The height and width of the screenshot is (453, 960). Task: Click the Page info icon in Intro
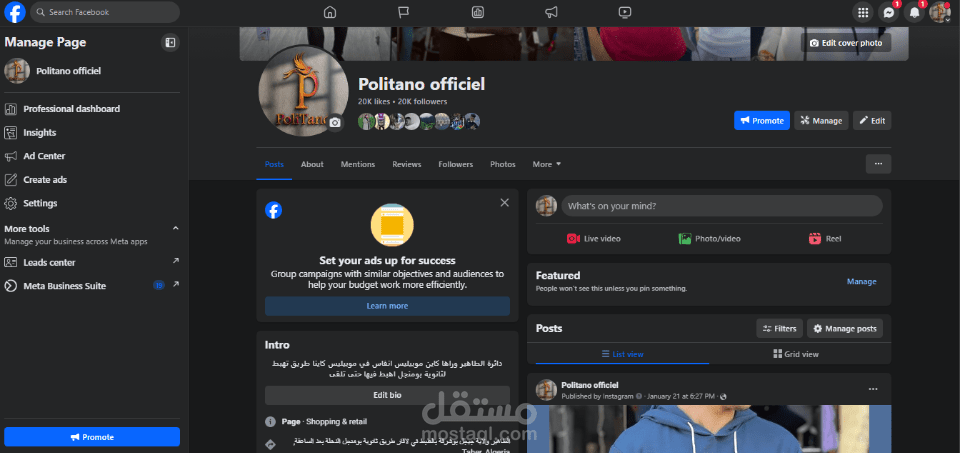[270, 422]
